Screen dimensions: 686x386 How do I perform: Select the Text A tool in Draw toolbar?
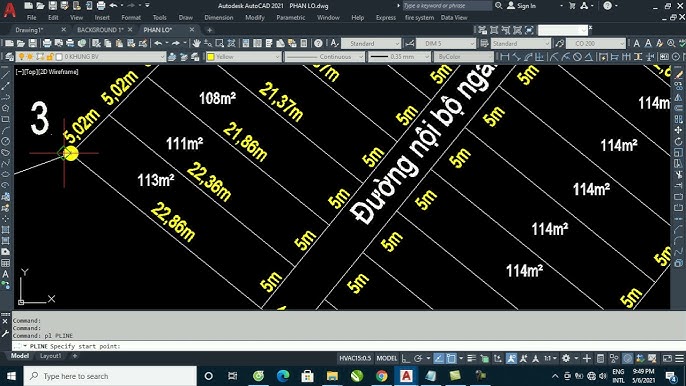[5, 274]
